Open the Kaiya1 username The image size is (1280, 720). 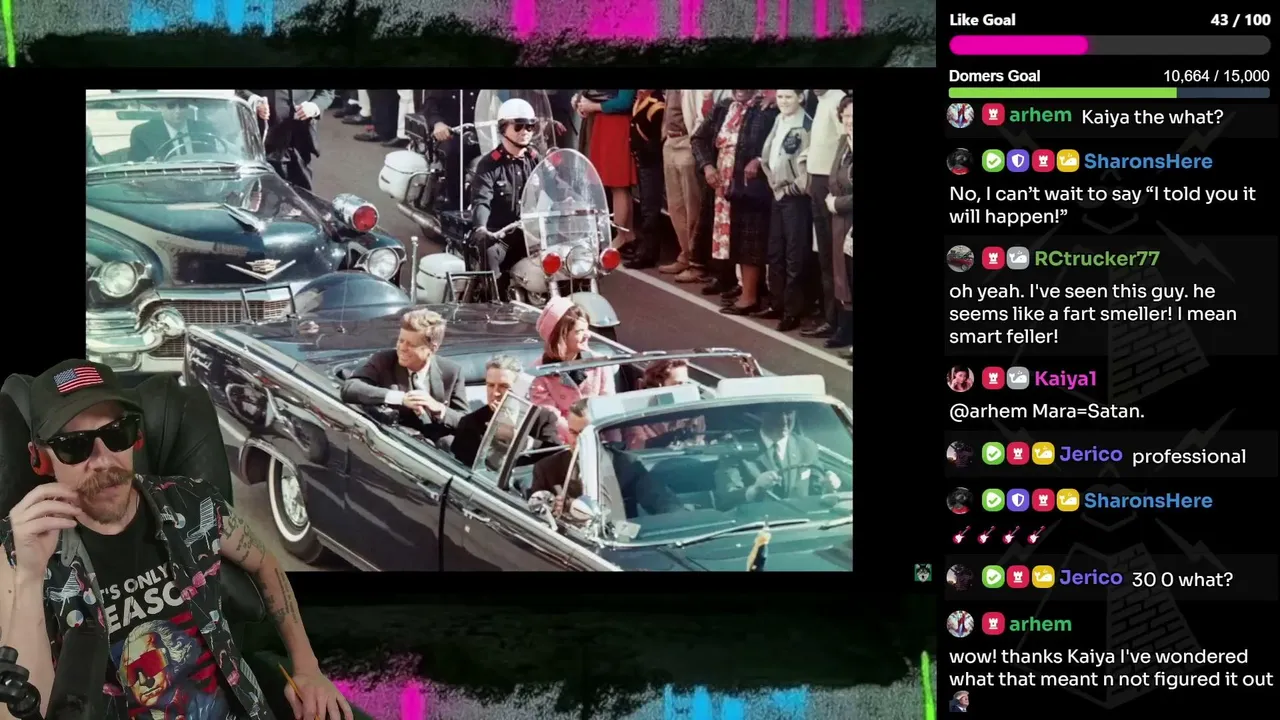[x=1065, y=378]
